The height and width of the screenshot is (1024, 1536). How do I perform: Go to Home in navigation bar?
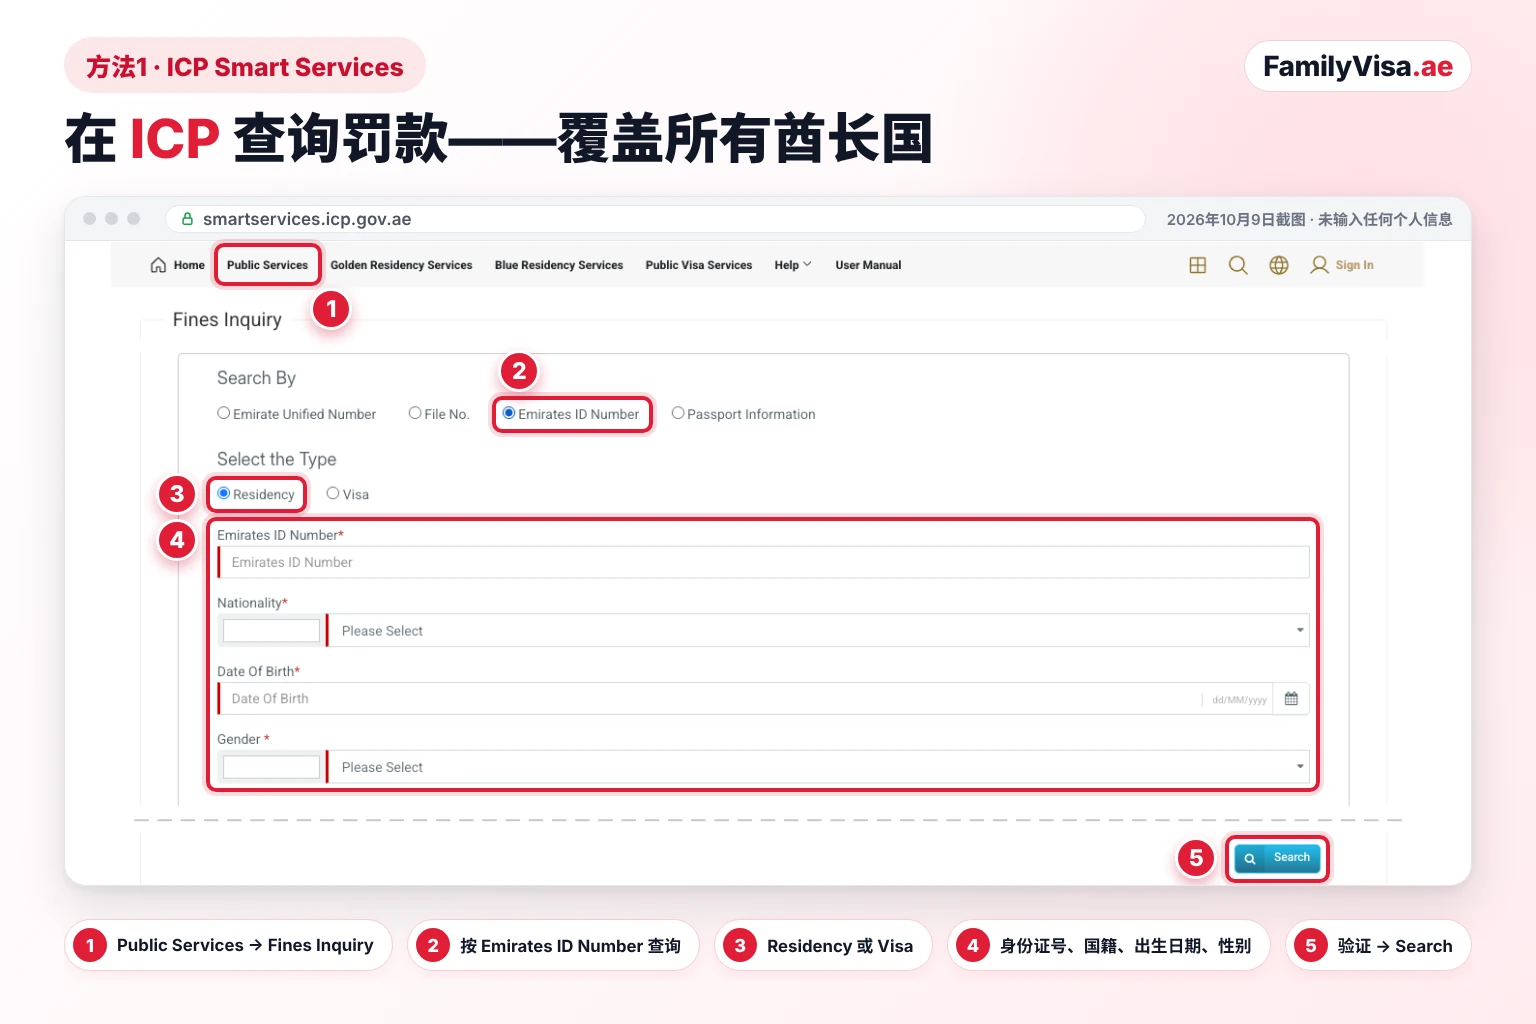pos(188,265)
